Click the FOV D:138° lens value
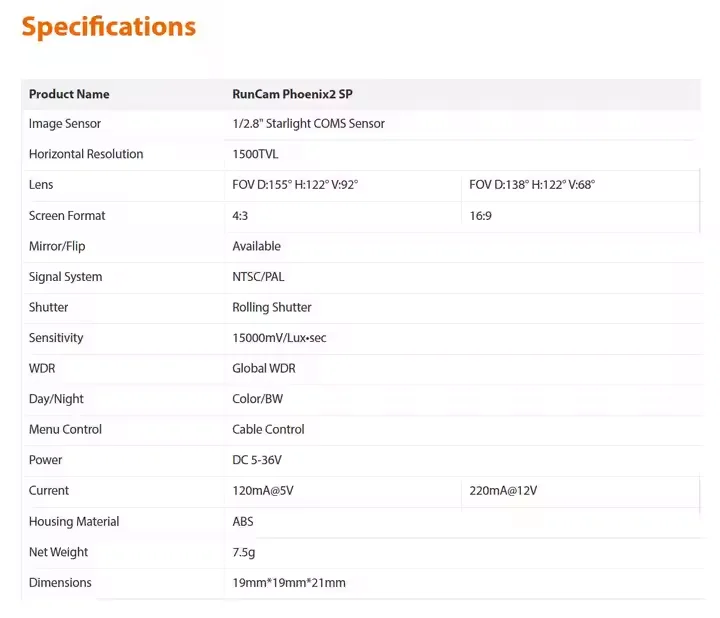The image size is (720, 618). click(531, 185)
